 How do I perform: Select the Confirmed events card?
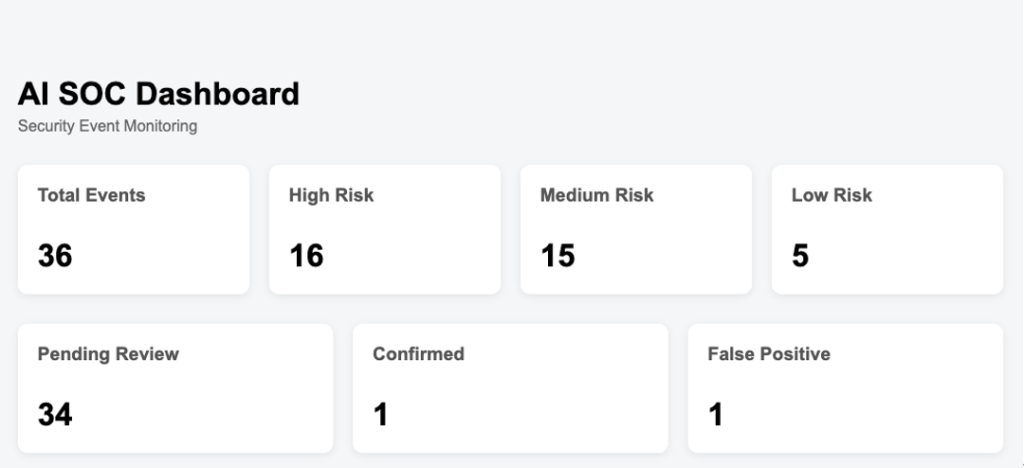tap(510, 388)
